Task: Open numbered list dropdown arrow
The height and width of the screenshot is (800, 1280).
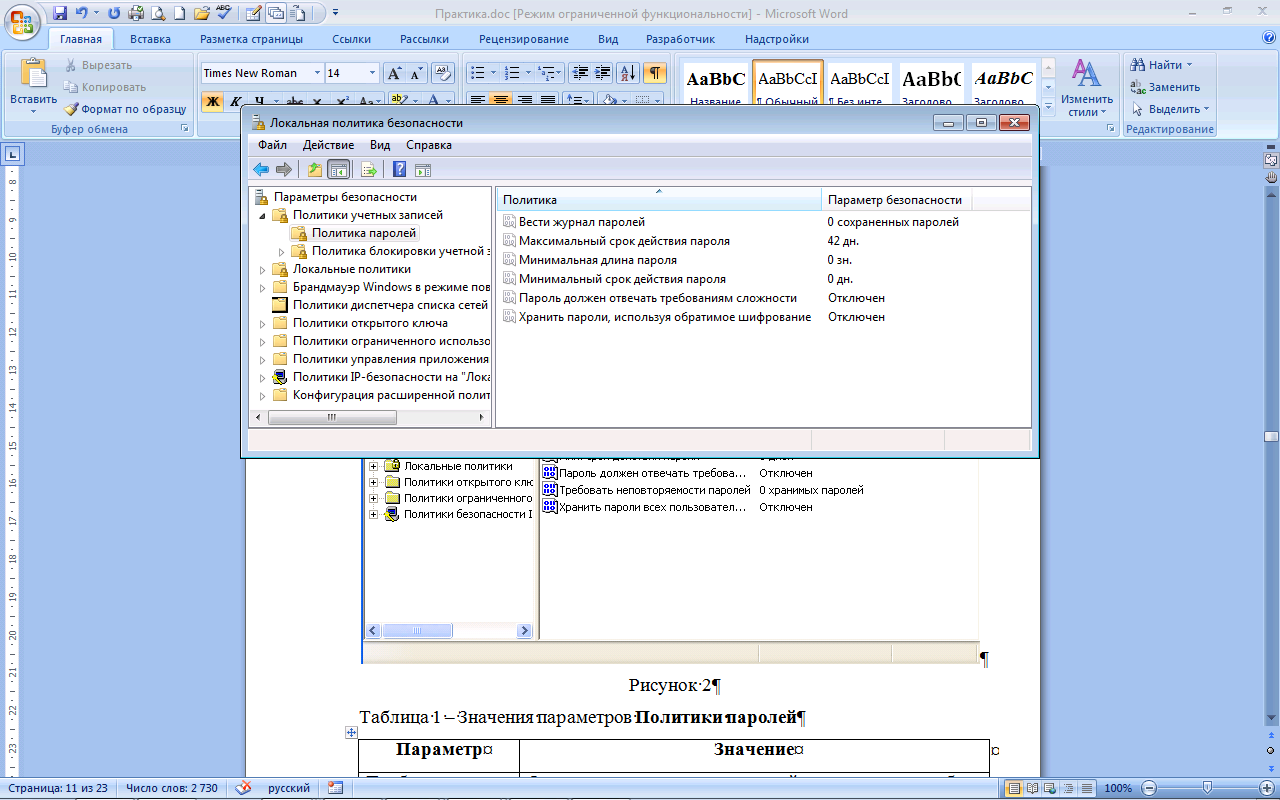Action: (x=528, y=73)
